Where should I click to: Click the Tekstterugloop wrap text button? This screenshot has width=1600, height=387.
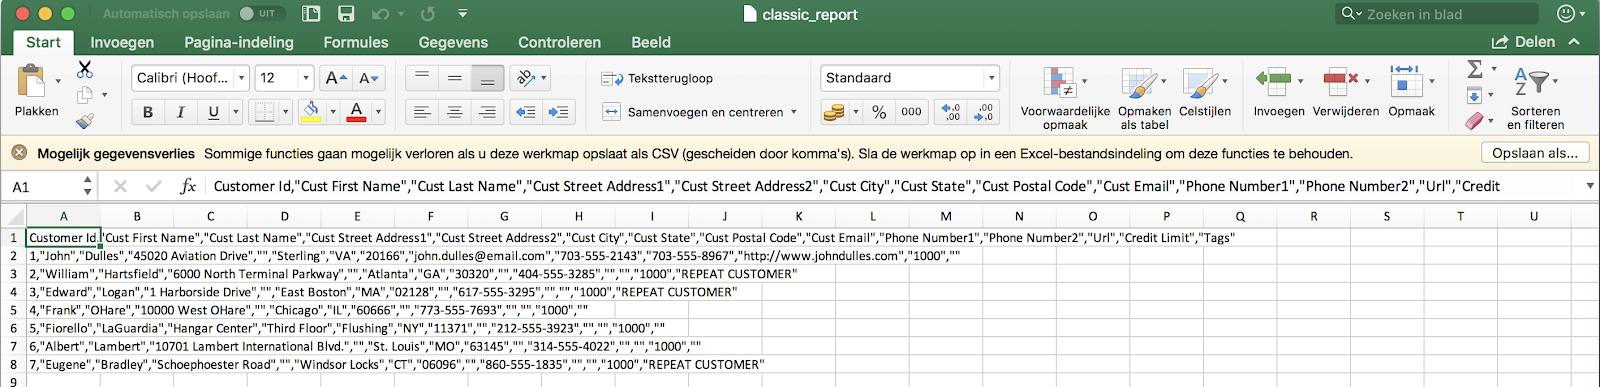(x=657, y=78)
